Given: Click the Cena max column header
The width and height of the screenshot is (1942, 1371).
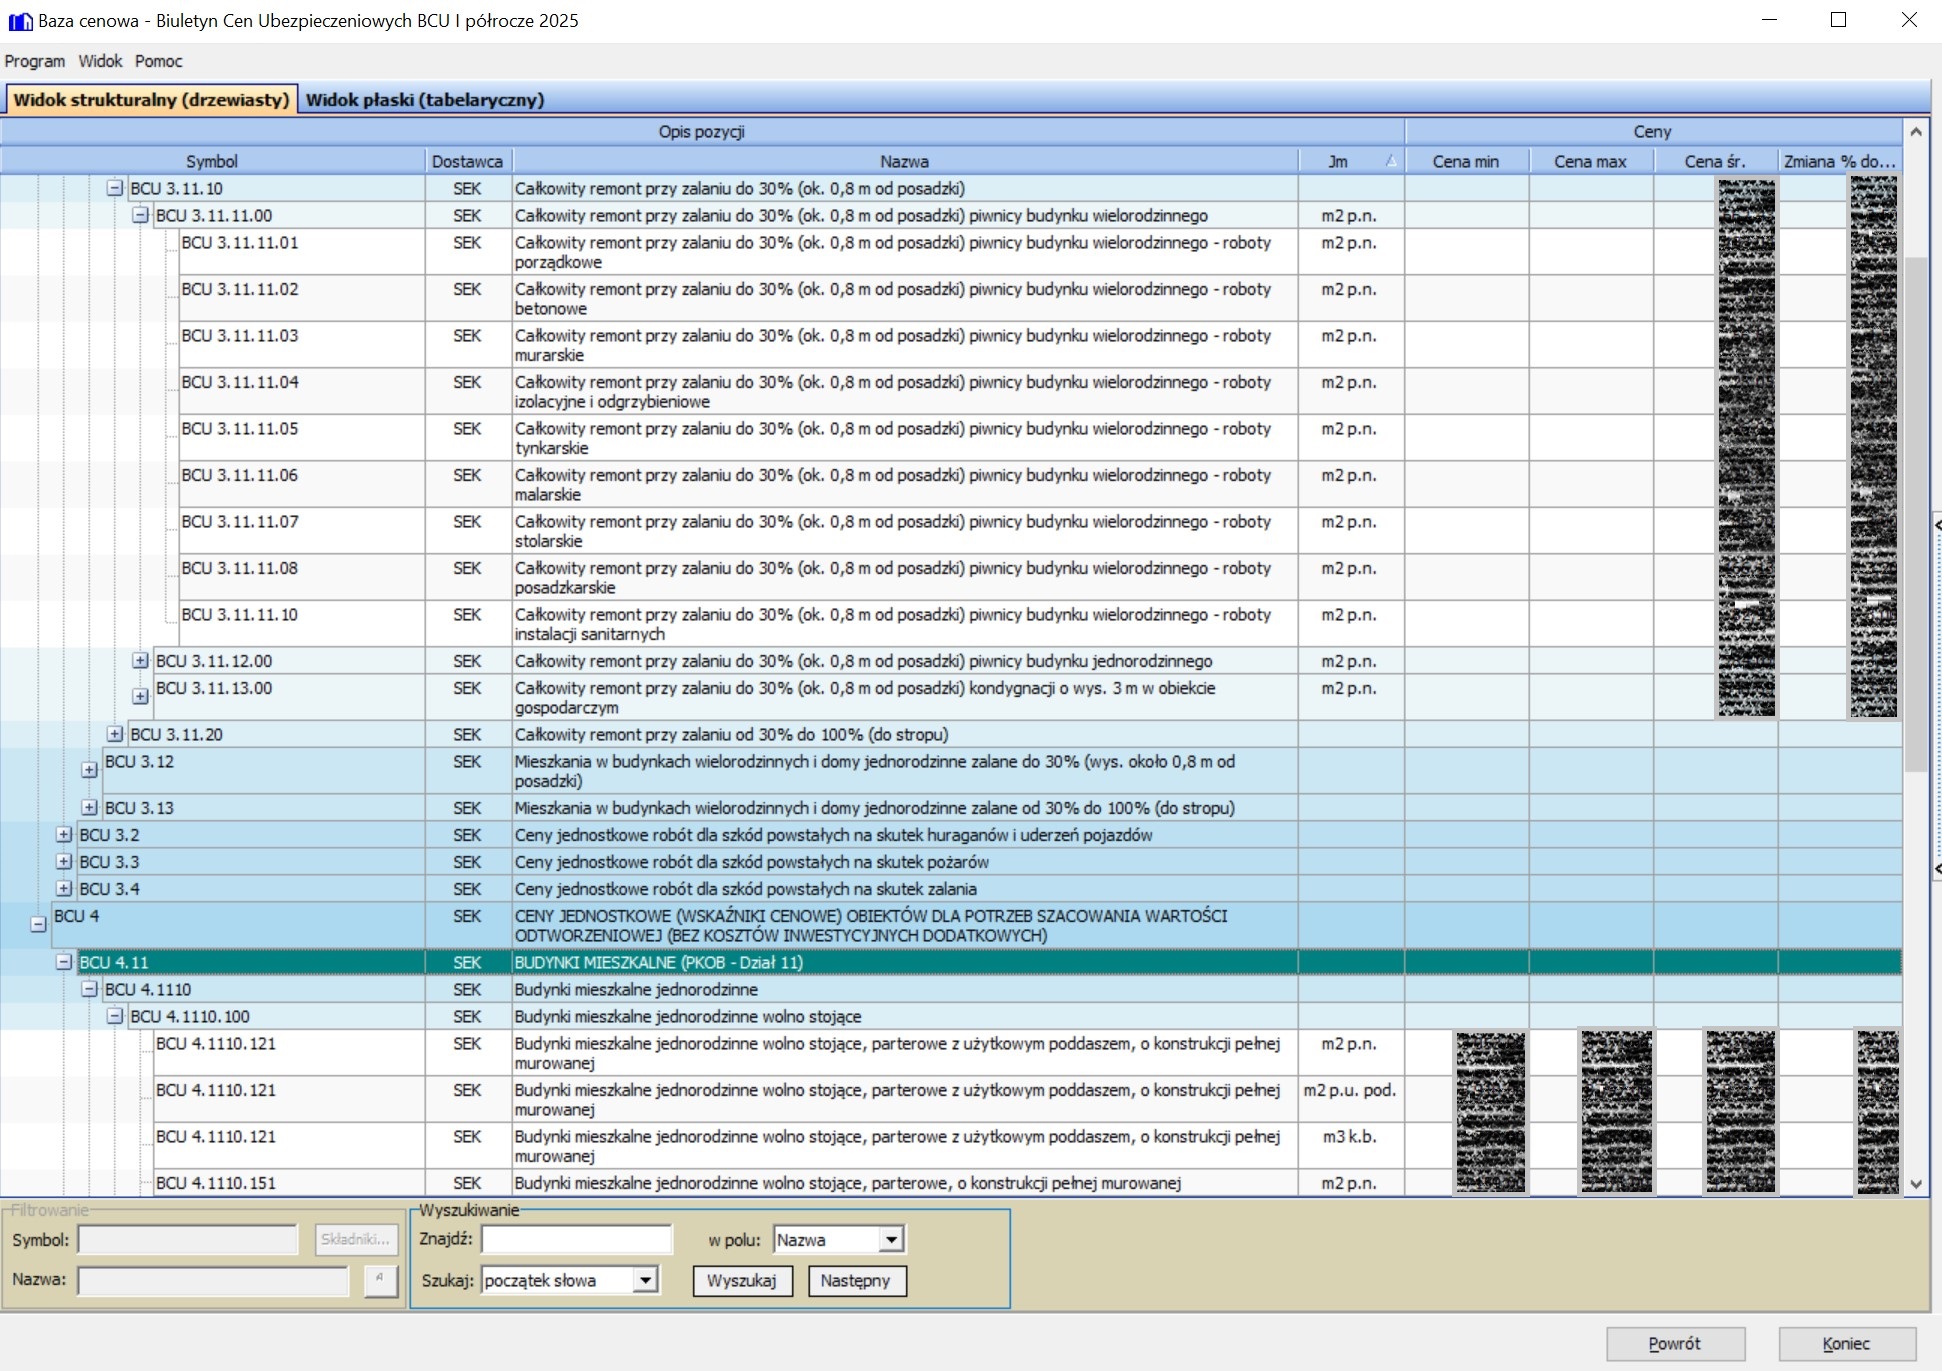Looking at the screenshot, I should pos(1590,161).
